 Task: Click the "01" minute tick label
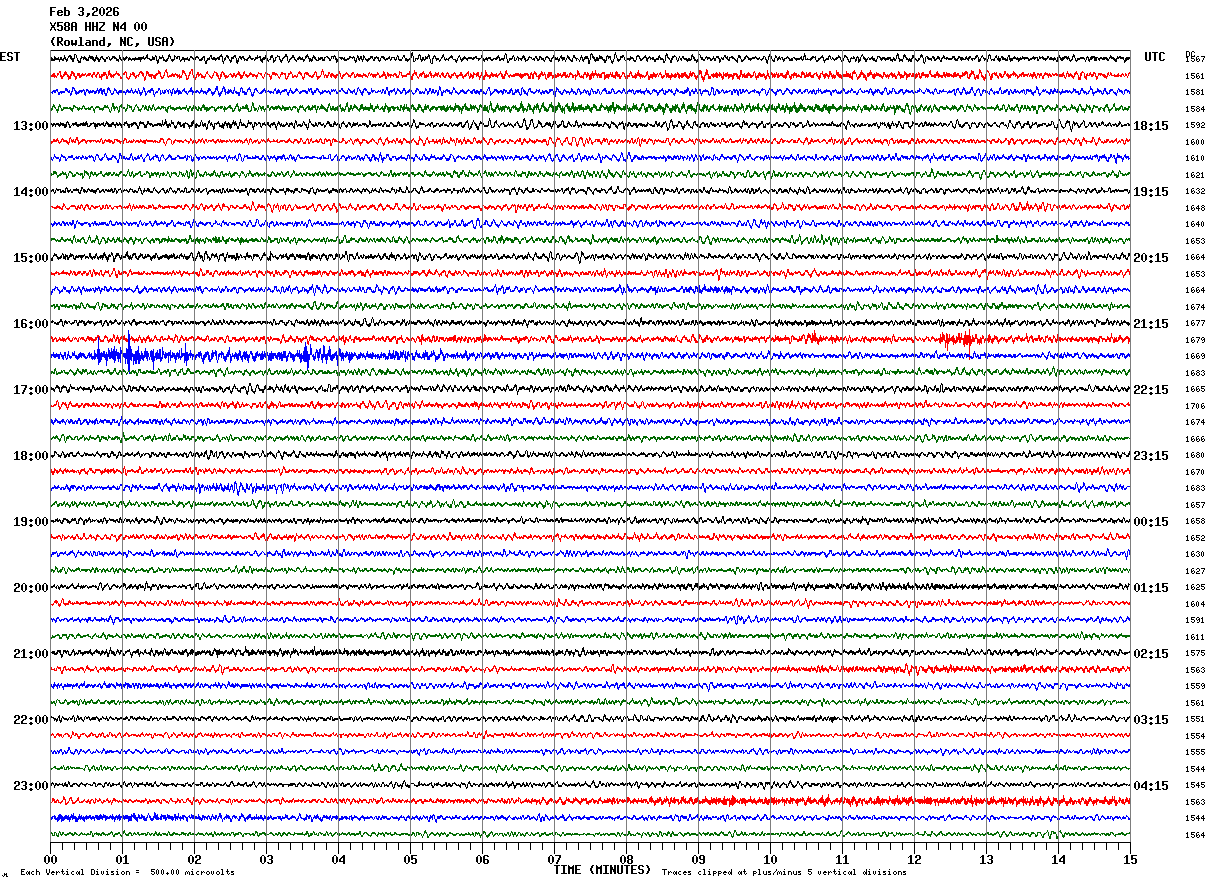click(x=122, y=859)
